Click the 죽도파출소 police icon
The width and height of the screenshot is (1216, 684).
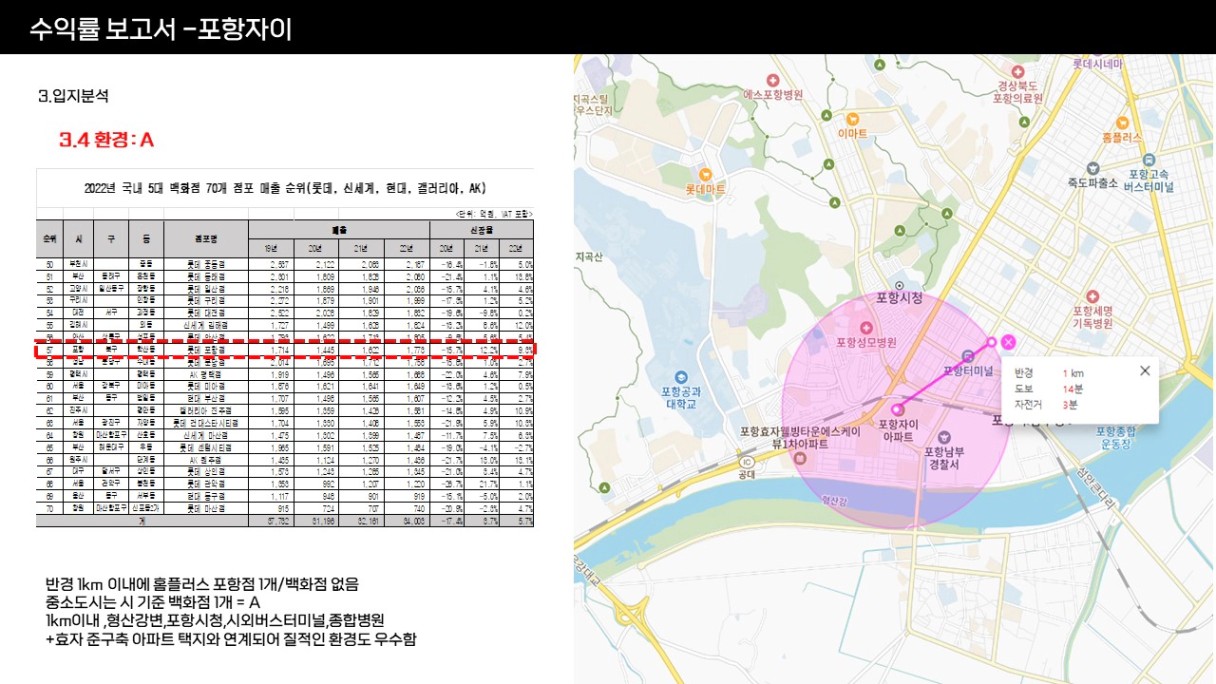point(1092,168)
